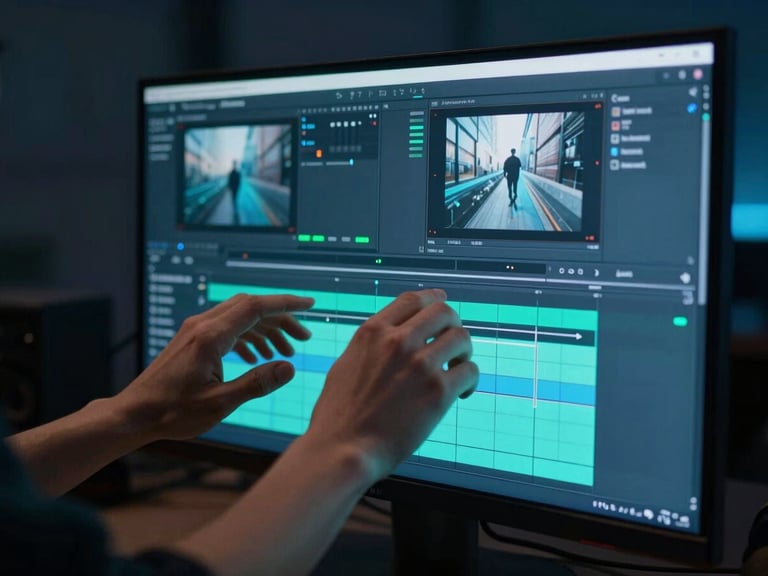The width and height of the screenshot is (768, 576).
Task: Switch to the highlighted tab at the top left
Action: pos(233,104)
